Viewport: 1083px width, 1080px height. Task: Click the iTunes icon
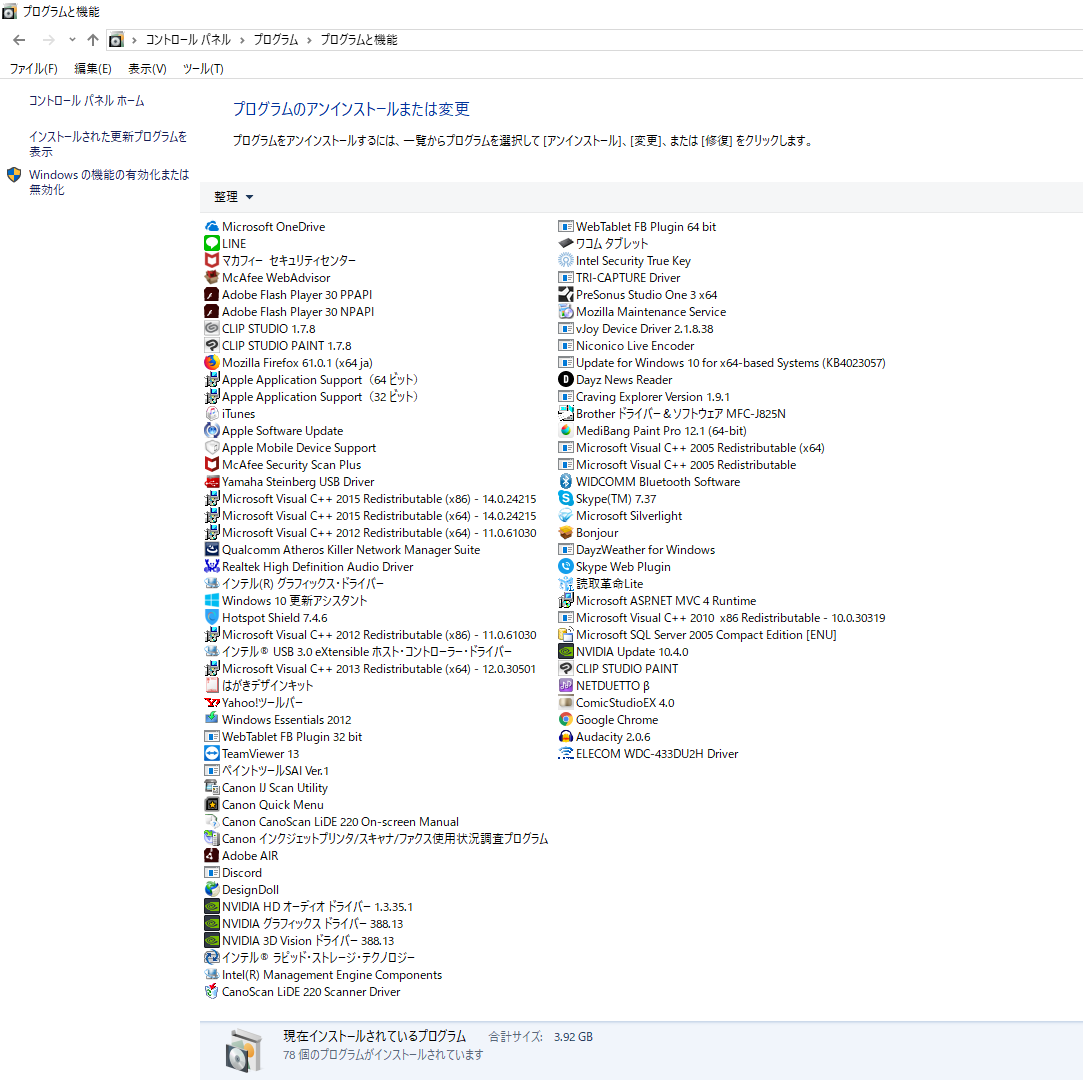(x=212, y=414)
